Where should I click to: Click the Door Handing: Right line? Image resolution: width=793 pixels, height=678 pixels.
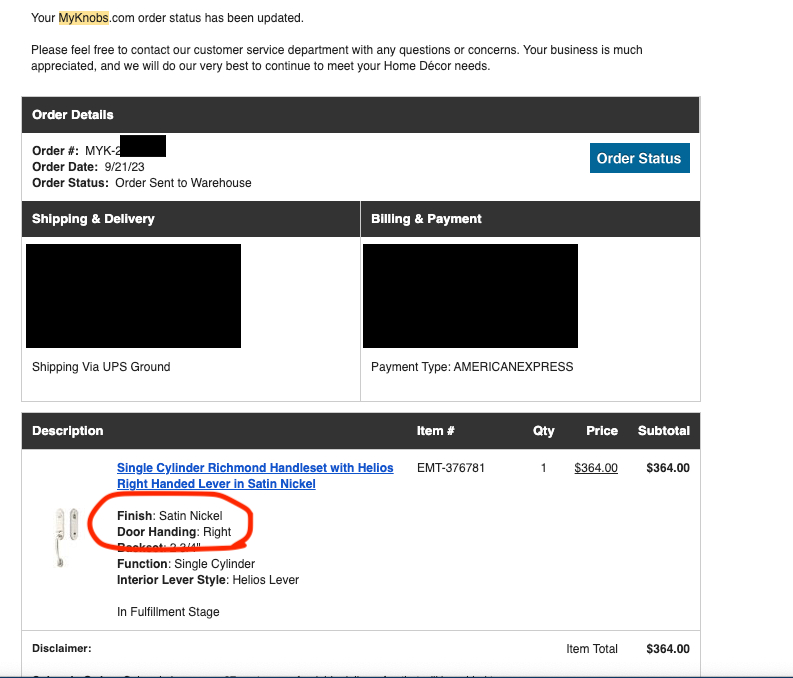174,532
